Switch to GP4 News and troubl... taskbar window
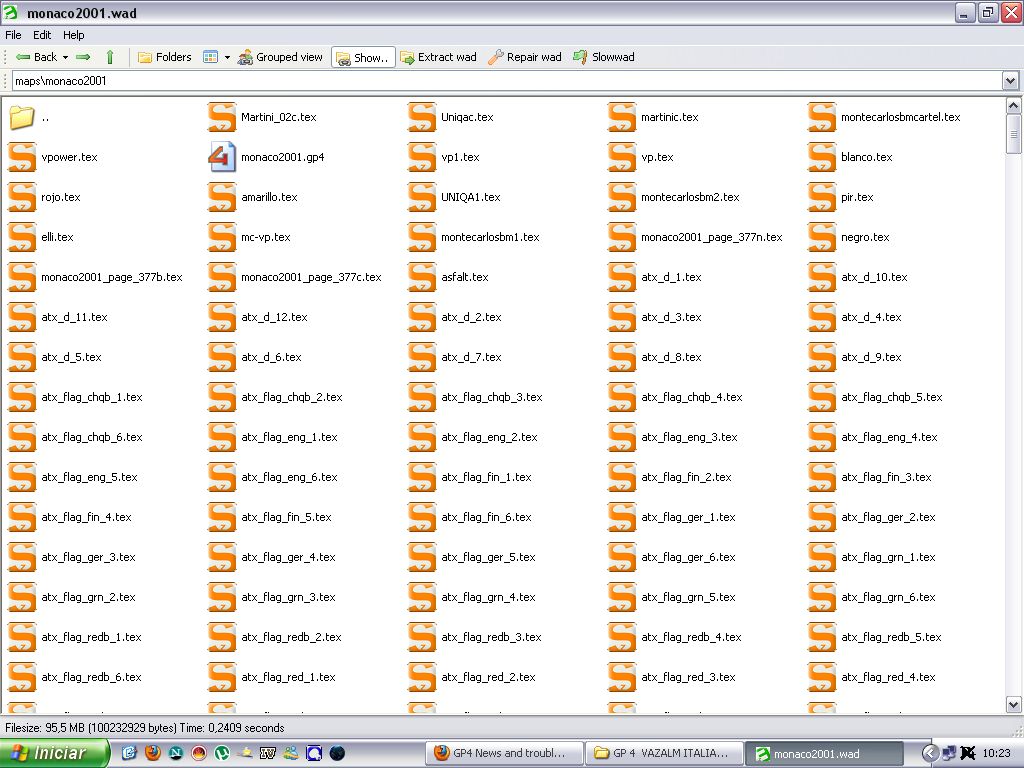This screenshot has height=768, width=1024. (x=504, y=753)
